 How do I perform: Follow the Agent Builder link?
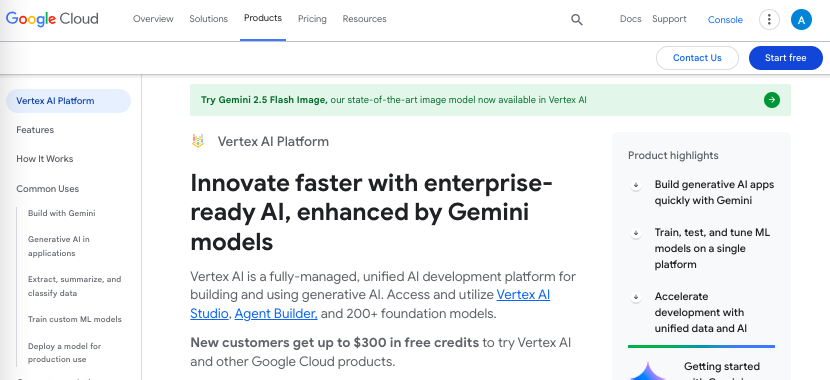(x=276, y=313)
